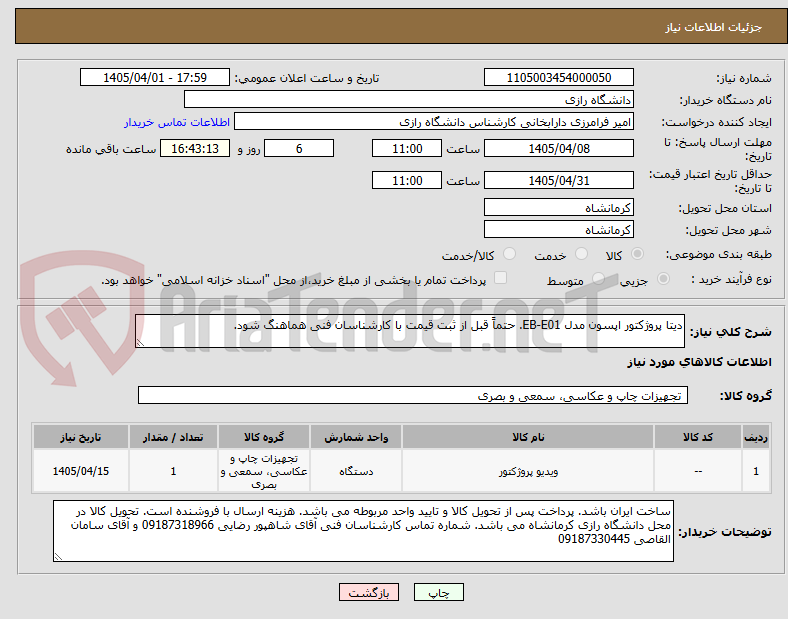Click the need date cell 1405/04/15

click(x=81, y=471)
